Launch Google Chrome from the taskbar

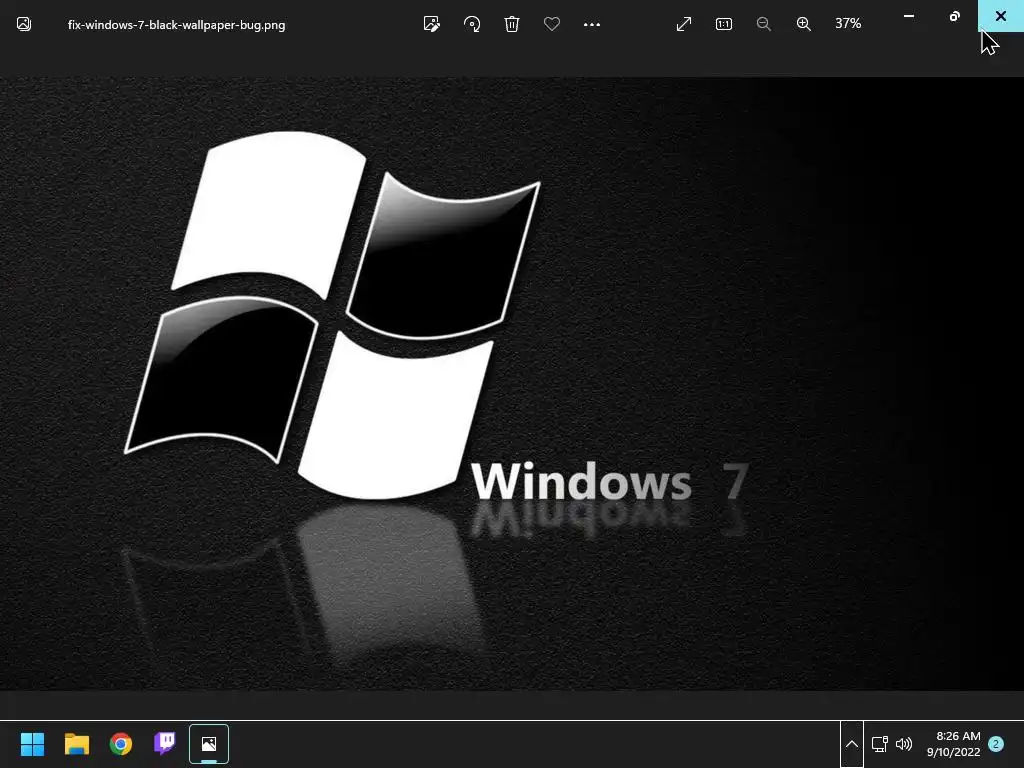[121, 744]
